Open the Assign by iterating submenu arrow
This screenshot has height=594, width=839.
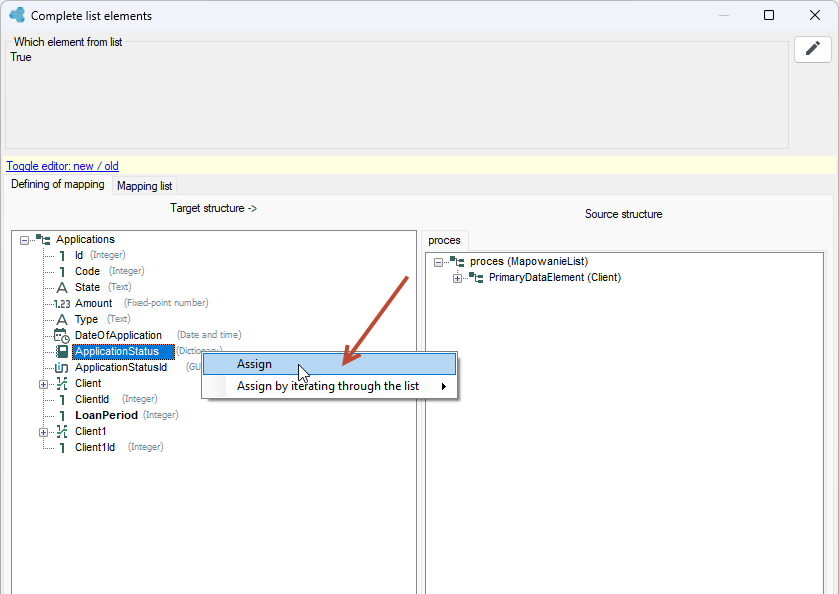tap(444, 386)
